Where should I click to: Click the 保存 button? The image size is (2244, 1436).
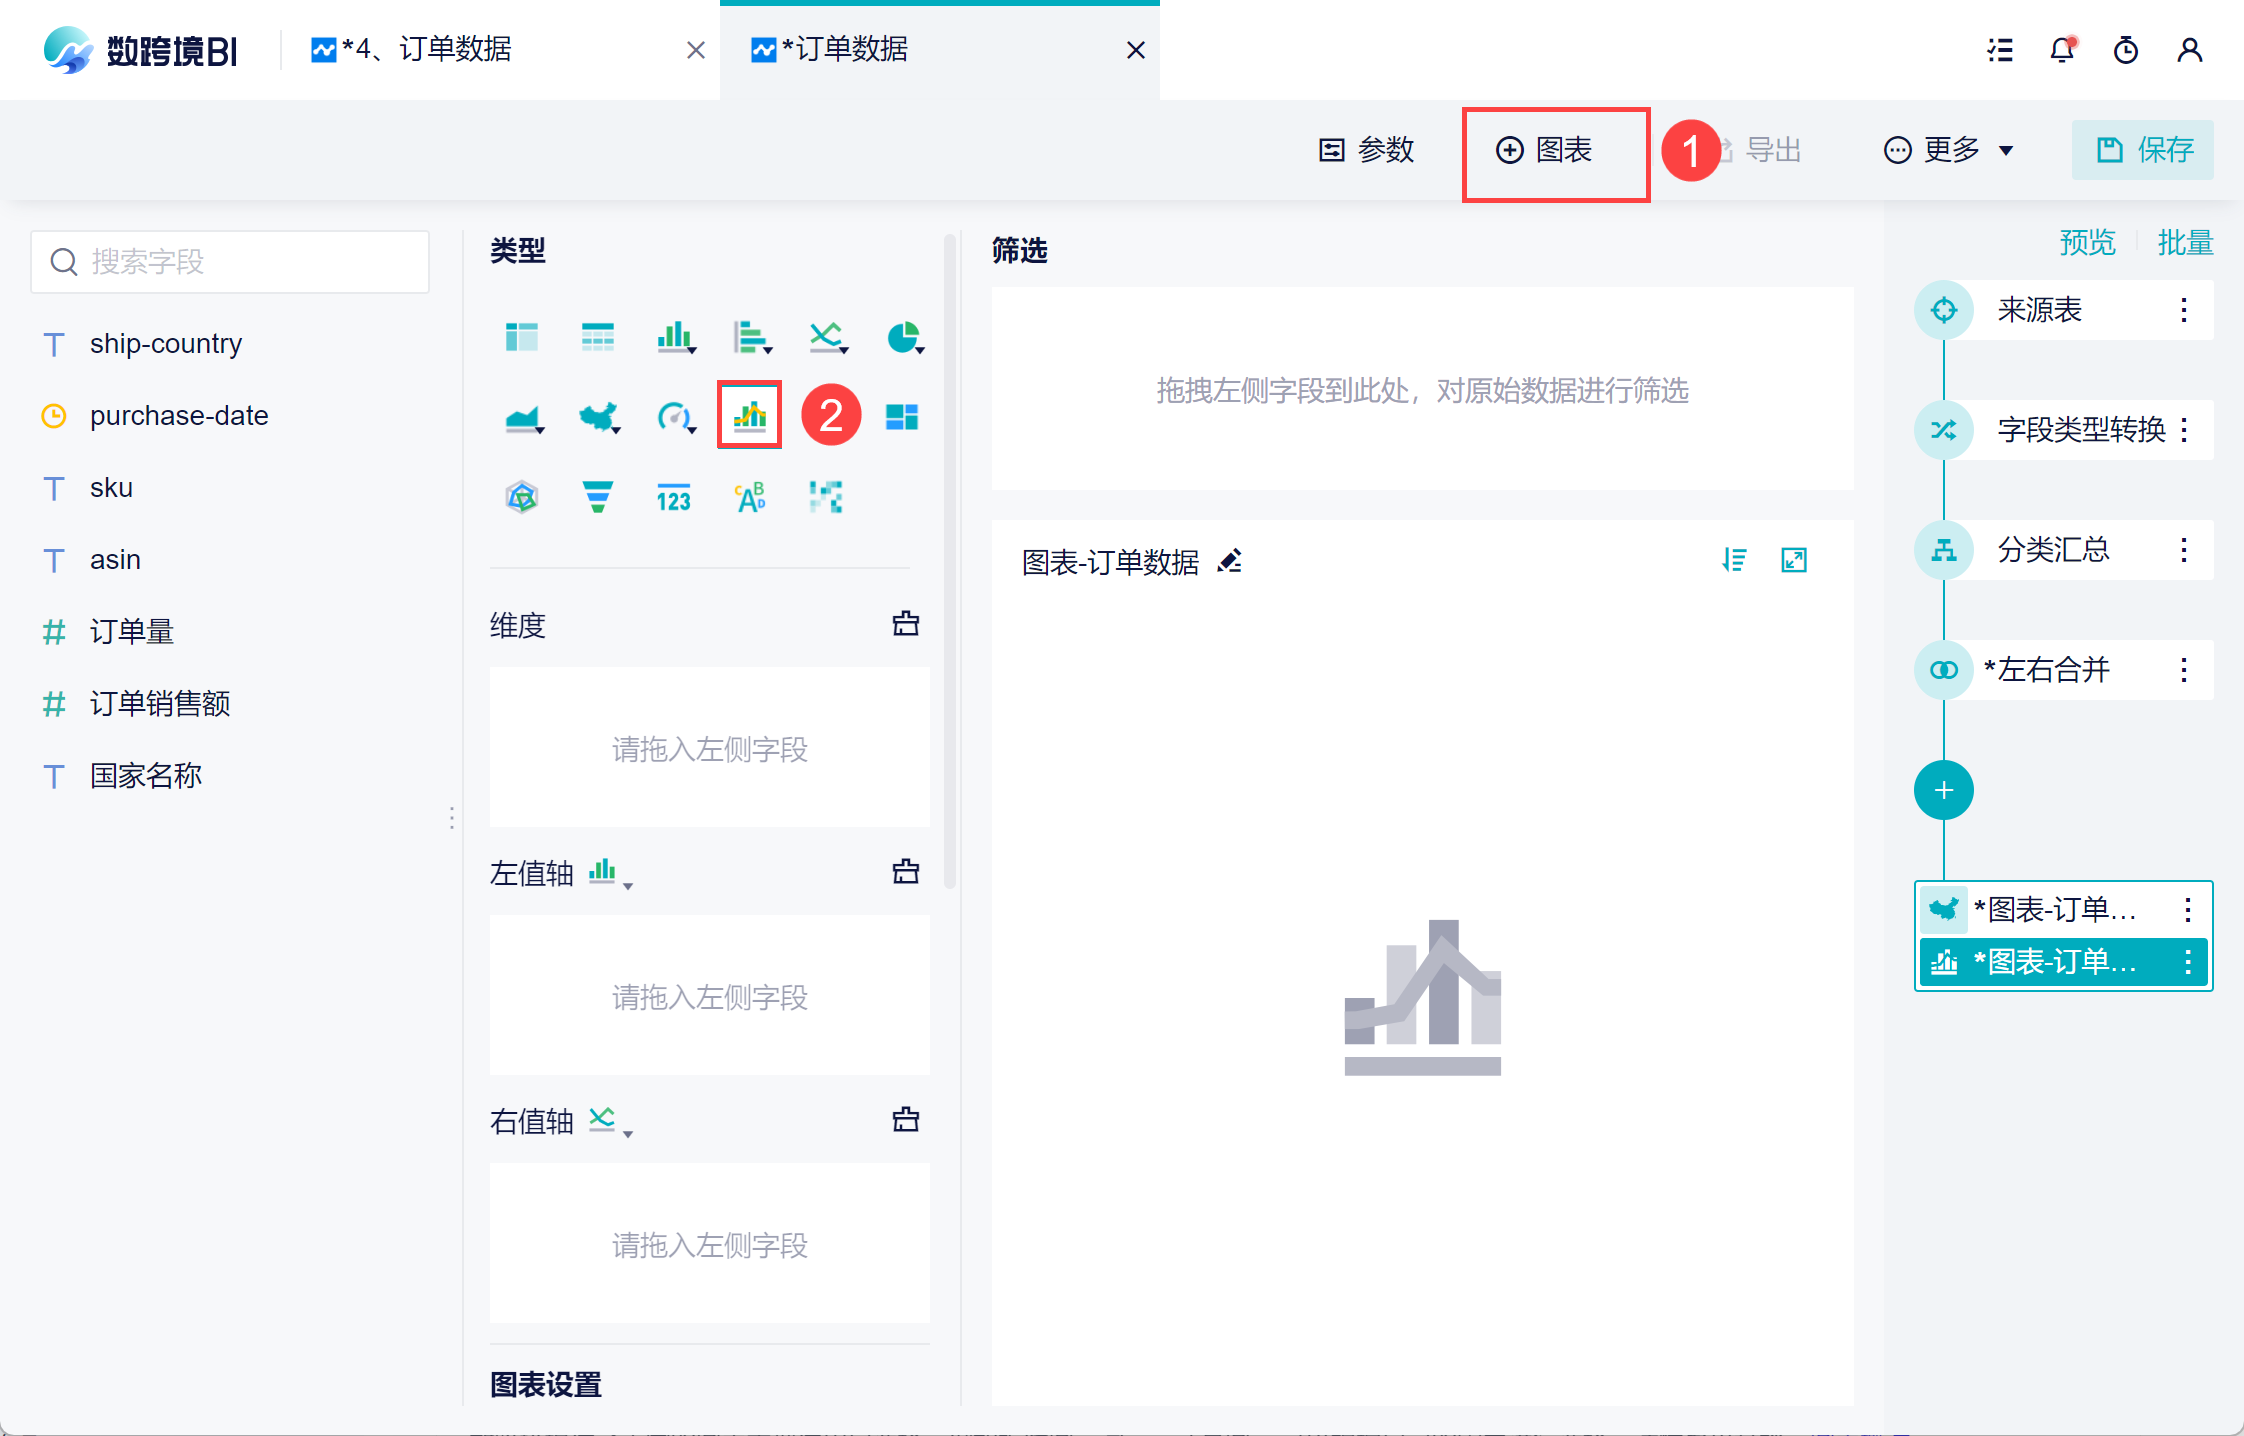pyautogui.click(x=2142, y=150)
